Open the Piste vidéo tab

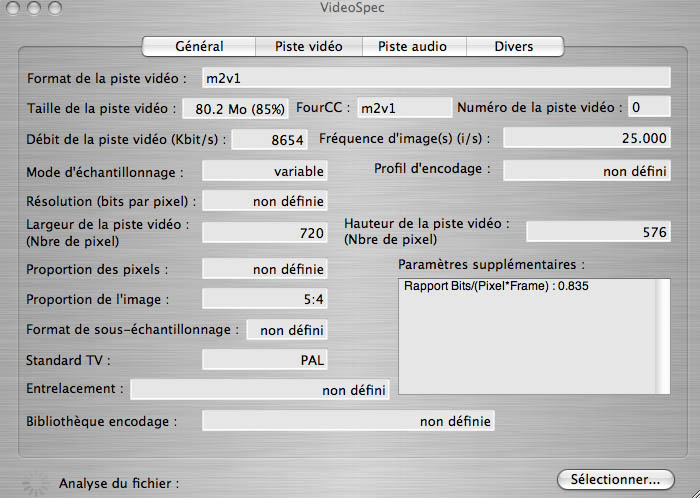point(308,46)
